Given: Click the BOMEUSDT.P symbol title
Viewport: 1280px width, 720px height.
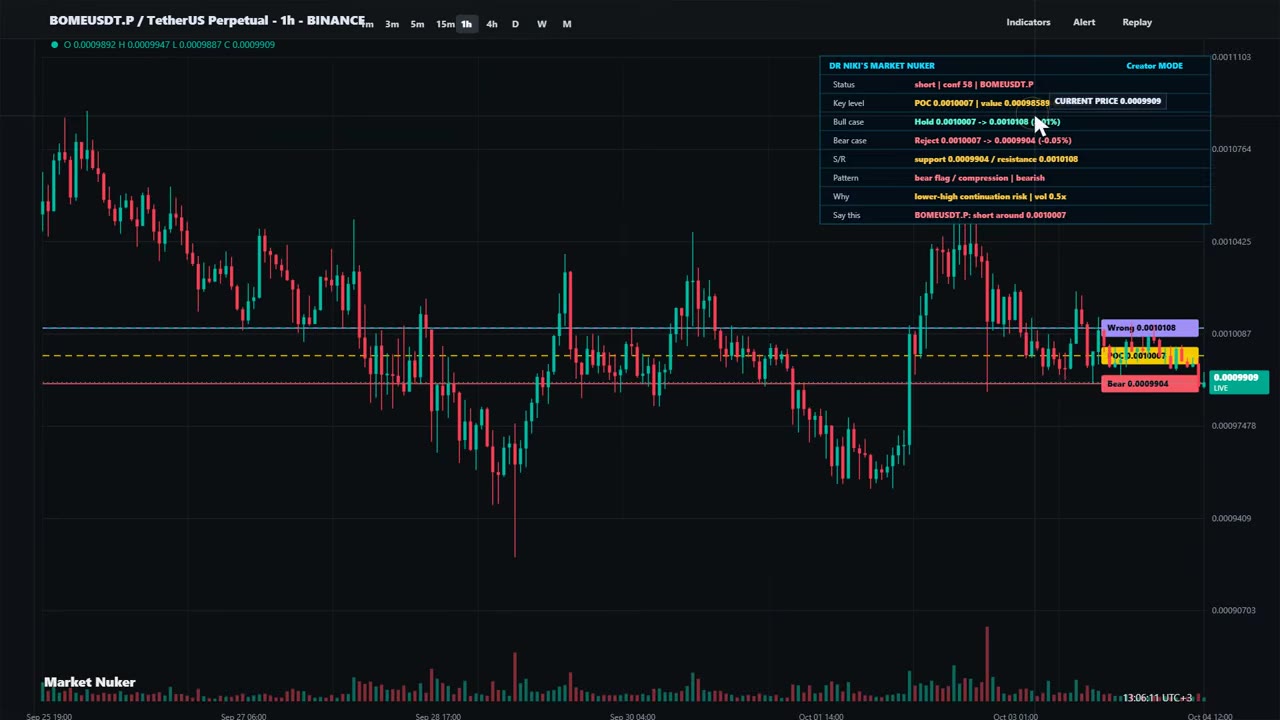Looking at the screenshot, I should click(x=206, y=20).
